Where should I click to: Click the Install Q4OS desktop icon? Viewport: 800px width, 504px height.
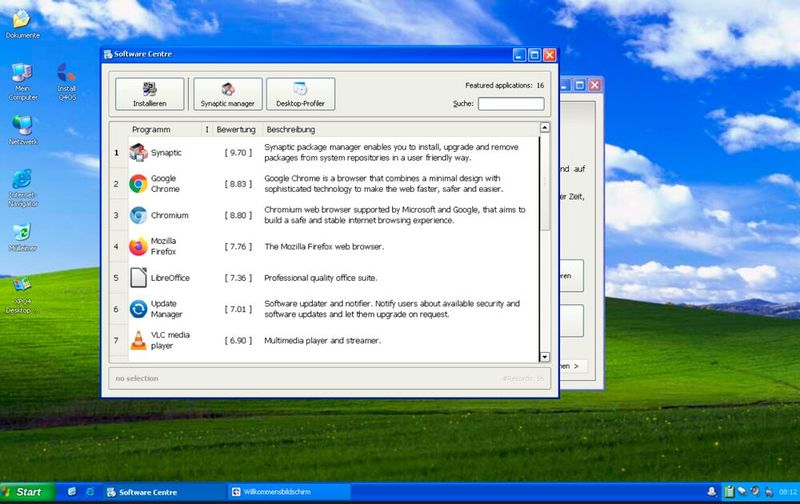tap(66, 82)
